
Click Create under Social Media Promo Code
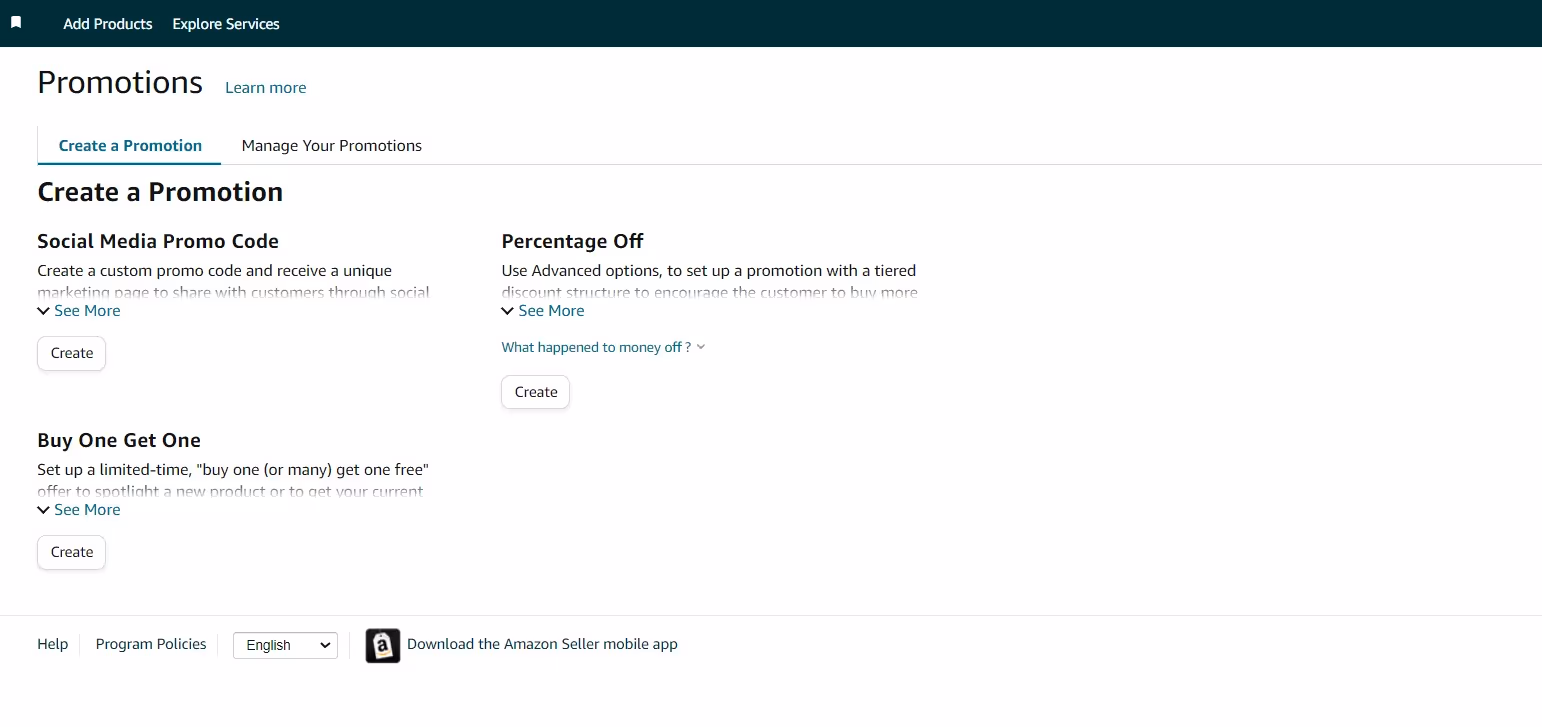pos(71,353)
